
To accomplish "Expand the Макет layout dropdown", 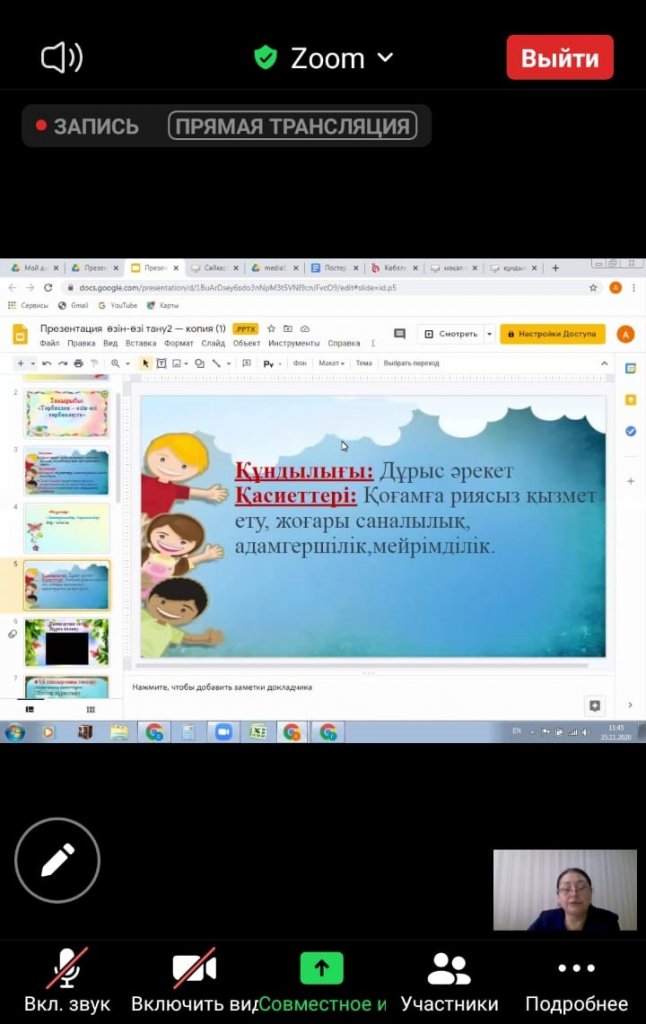I will click(x=331, y=363).
